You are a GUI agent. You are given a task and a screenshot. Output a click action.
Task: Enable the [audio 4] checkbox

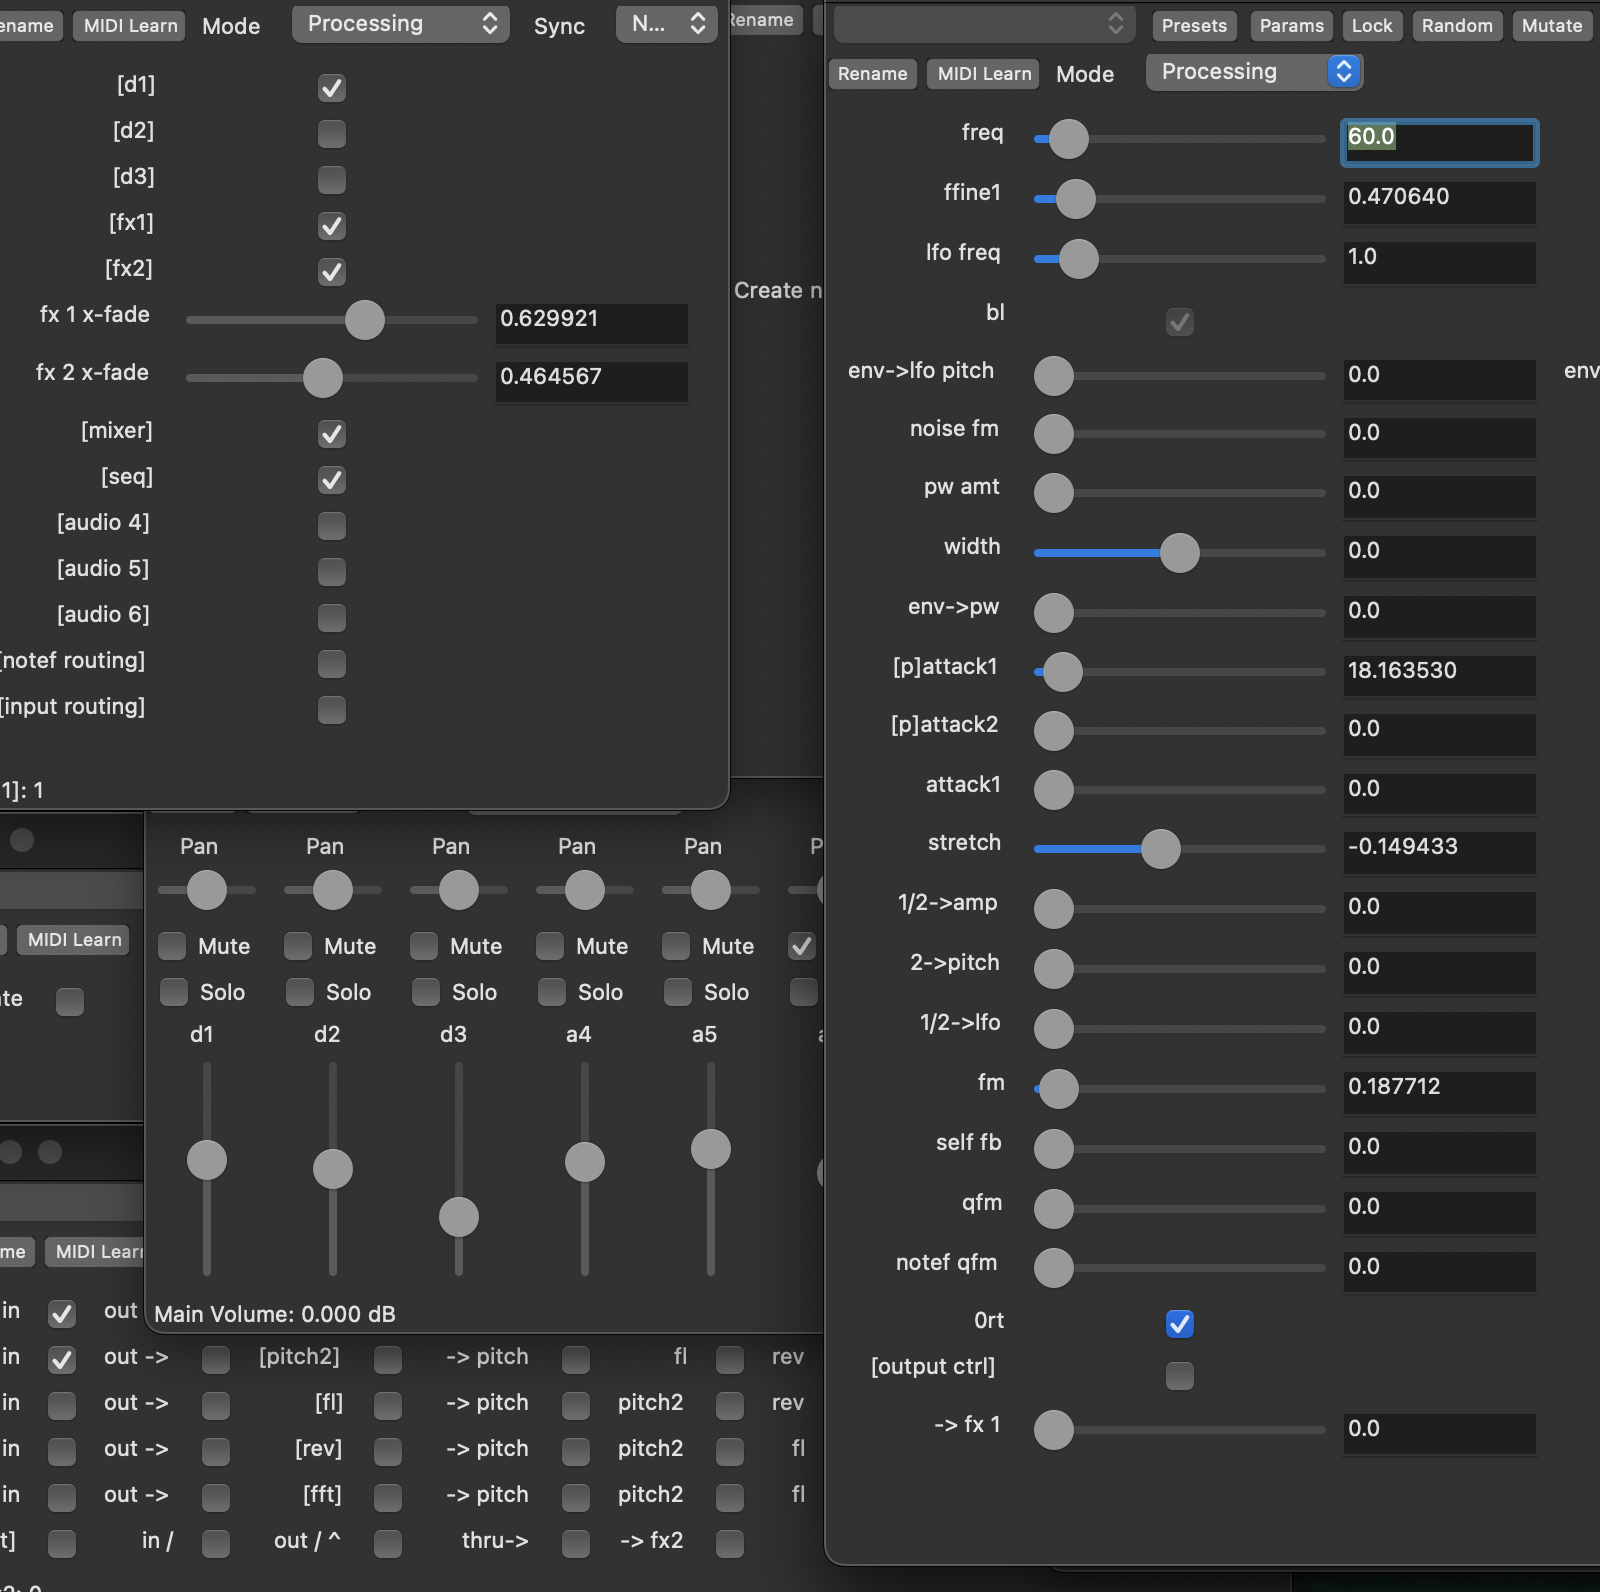pyautogui.click(x=332, y=526)
